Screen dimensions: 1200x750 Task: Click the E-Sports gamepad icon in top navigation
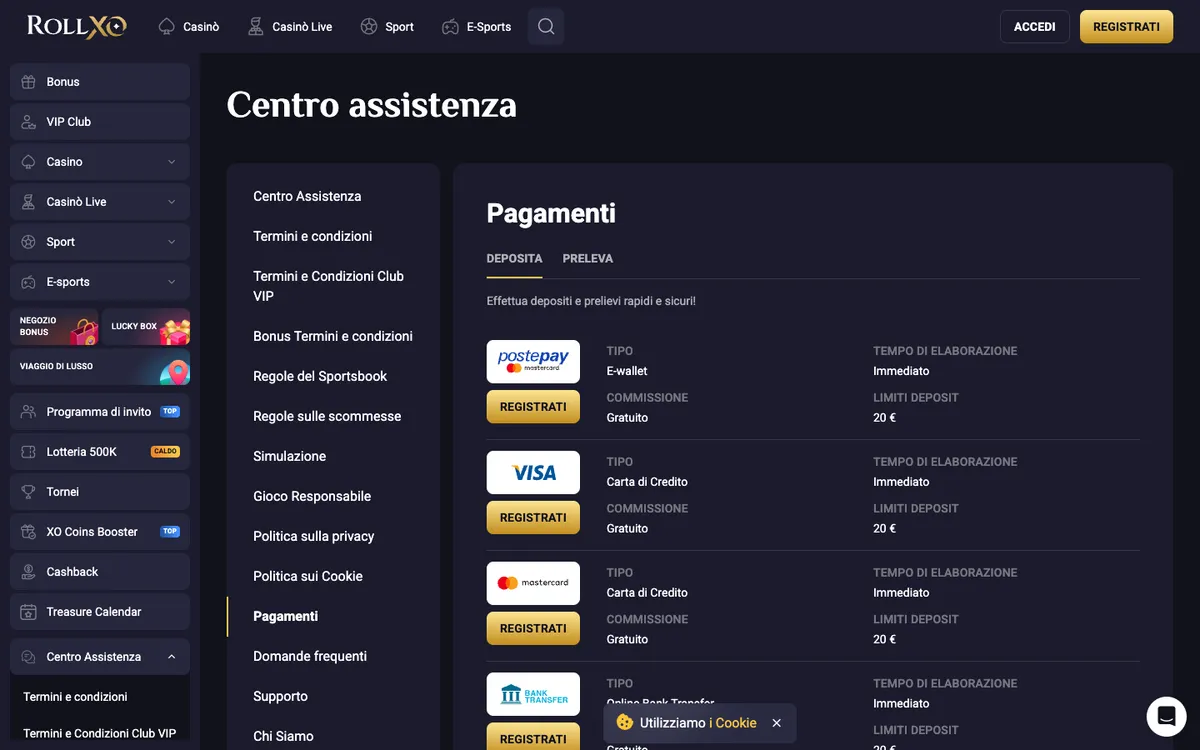(x=450, y=27)
